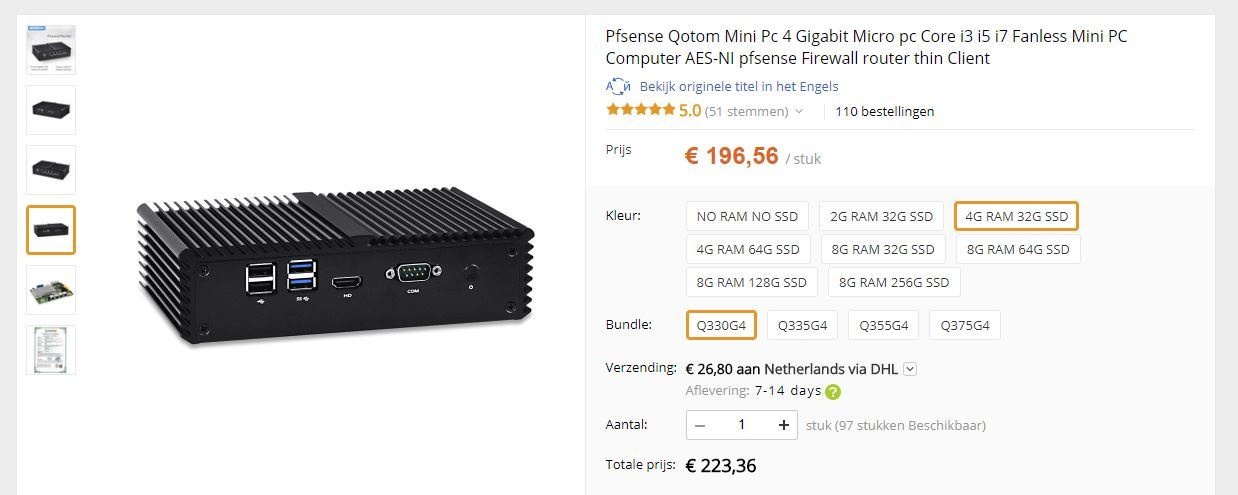Open the 51 stemmen reviews link

pos(746,111)
